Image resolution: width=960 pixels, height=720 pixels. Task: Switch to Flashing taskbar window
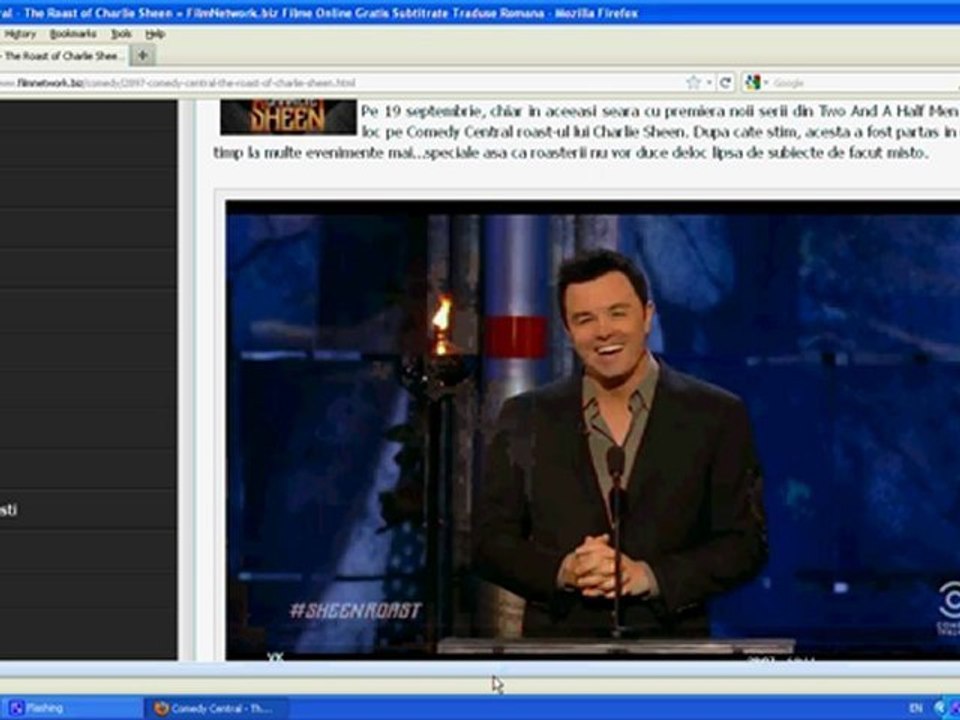click(x=72, y=708)
